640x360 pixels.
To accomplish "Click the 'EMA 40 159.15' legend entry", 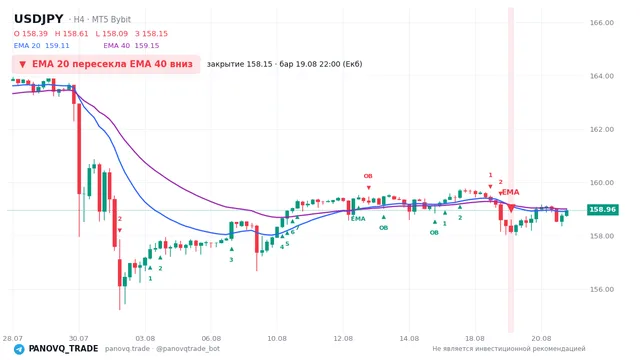I will click(131, 45).
